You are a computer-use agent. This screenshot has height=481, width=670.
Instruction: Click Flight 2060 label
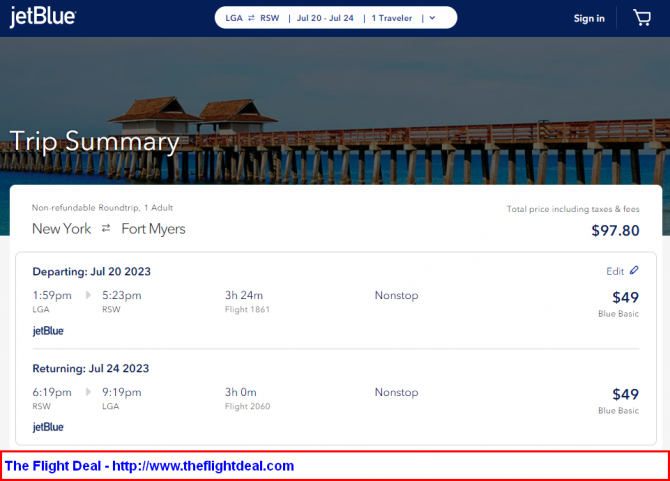pos(247,406)
